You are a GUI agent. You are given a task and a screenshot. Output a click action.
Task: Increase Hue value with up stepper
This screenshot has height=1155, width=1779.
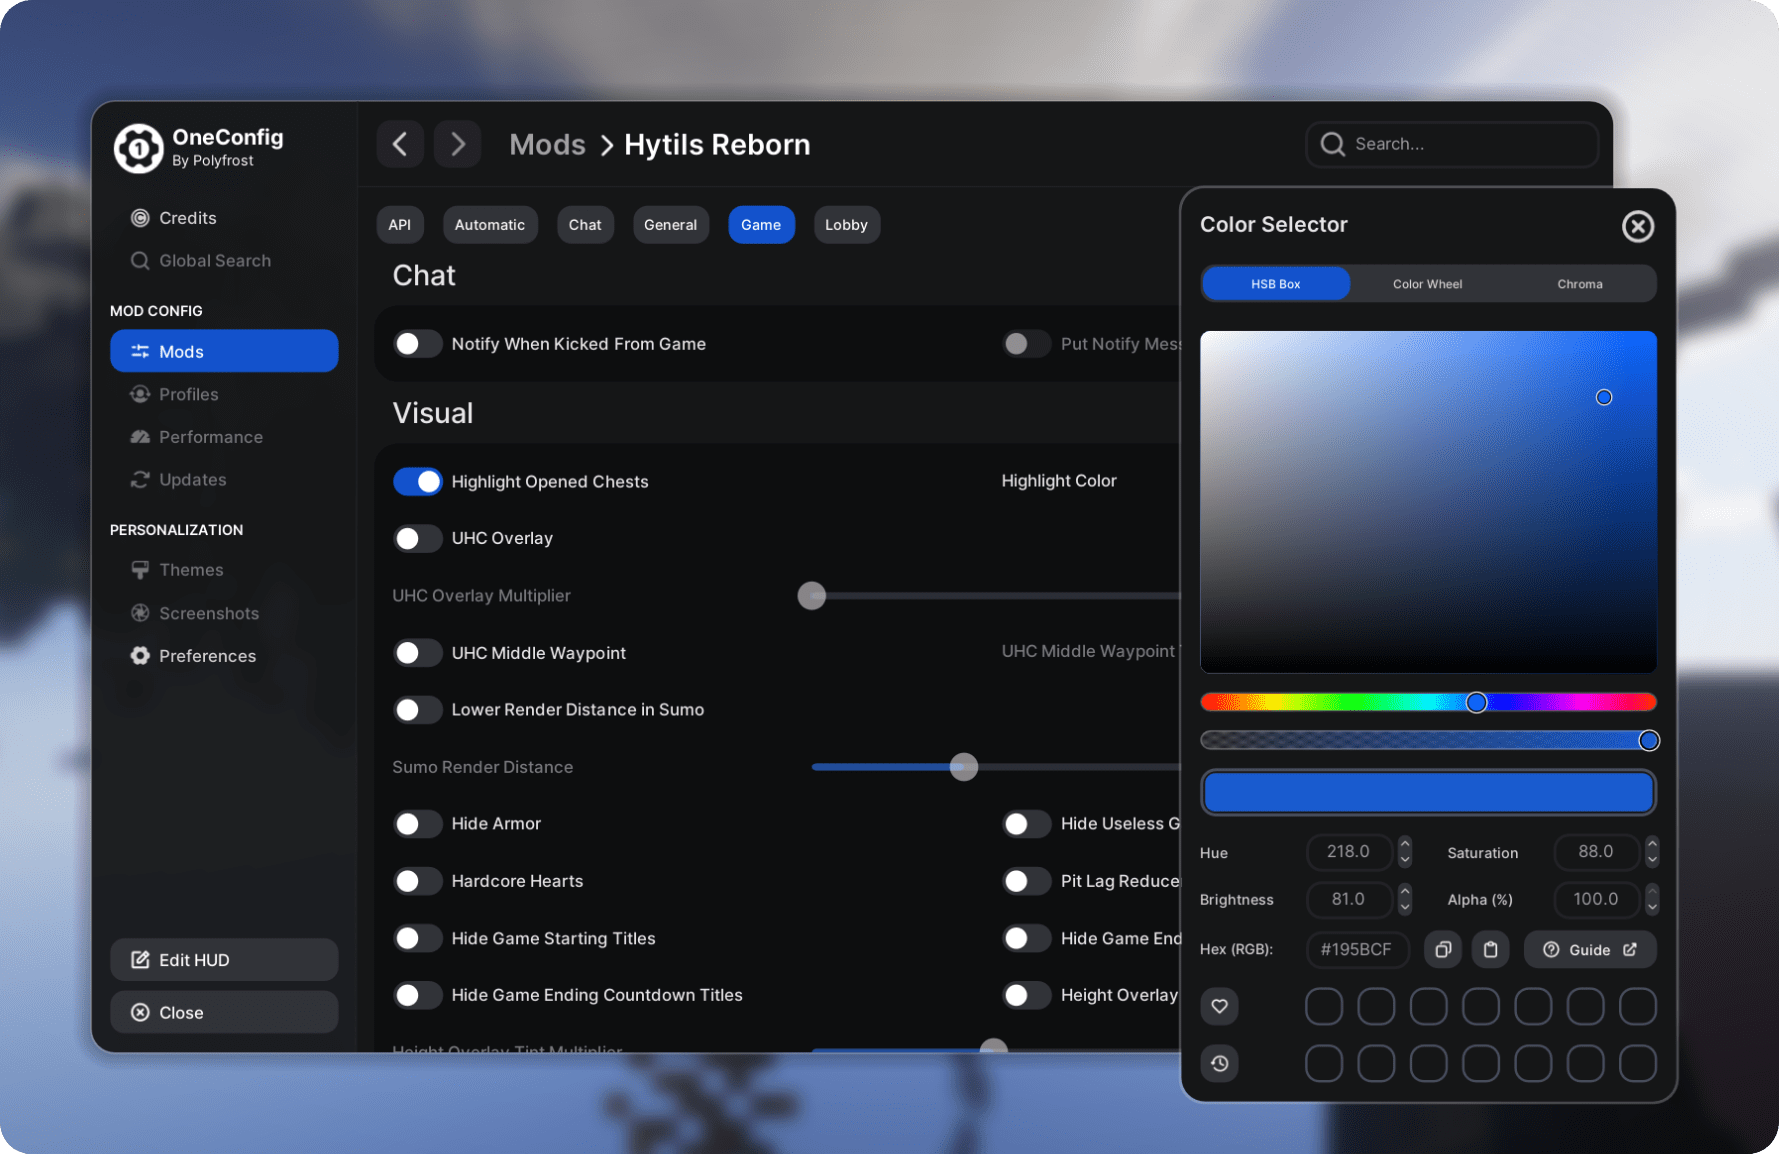pyautogui.click(x=1405, y=845)
